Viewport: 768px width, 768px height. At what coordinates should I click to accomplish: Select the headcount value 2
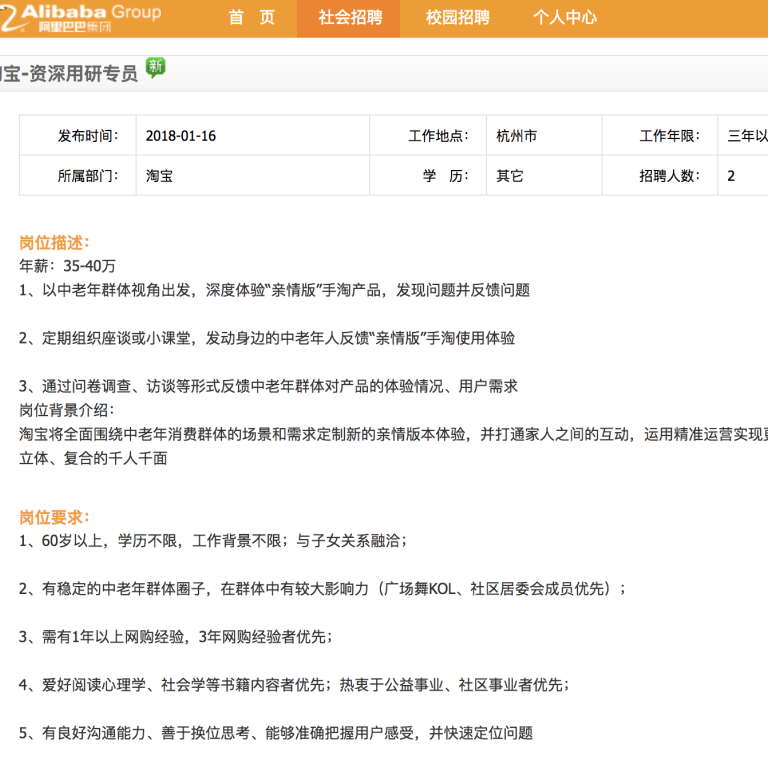point(731,176)
